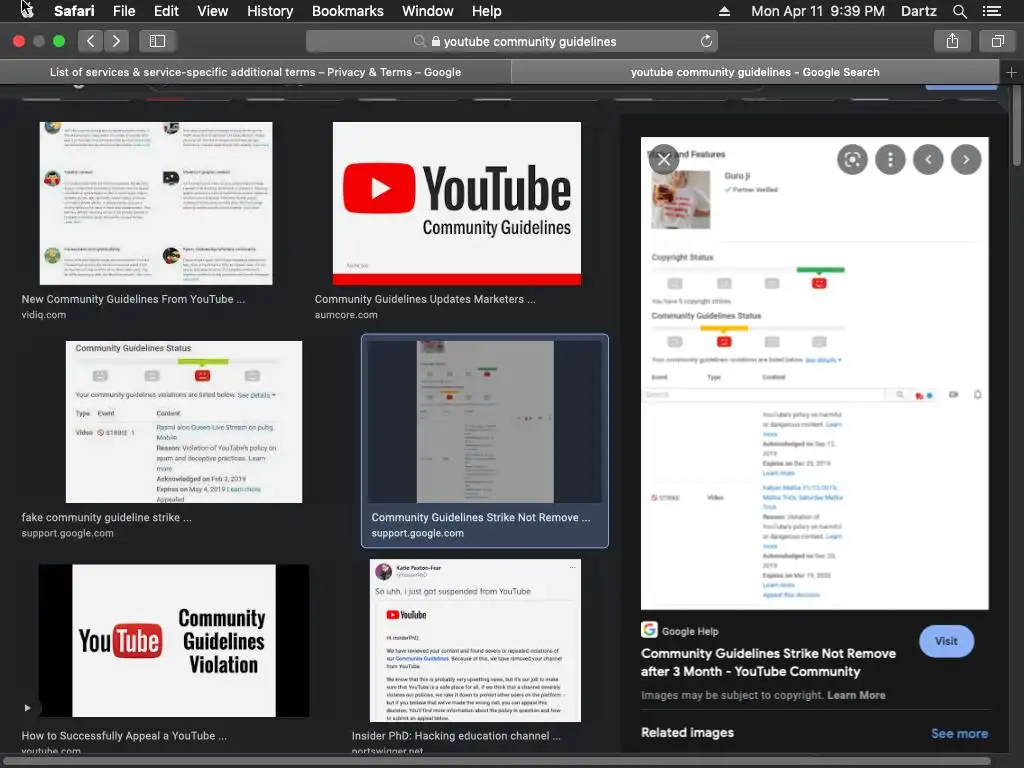Click the date and time in menu bar
The width and height of the screenshot is (1024, 768).
tap(818, 11)
